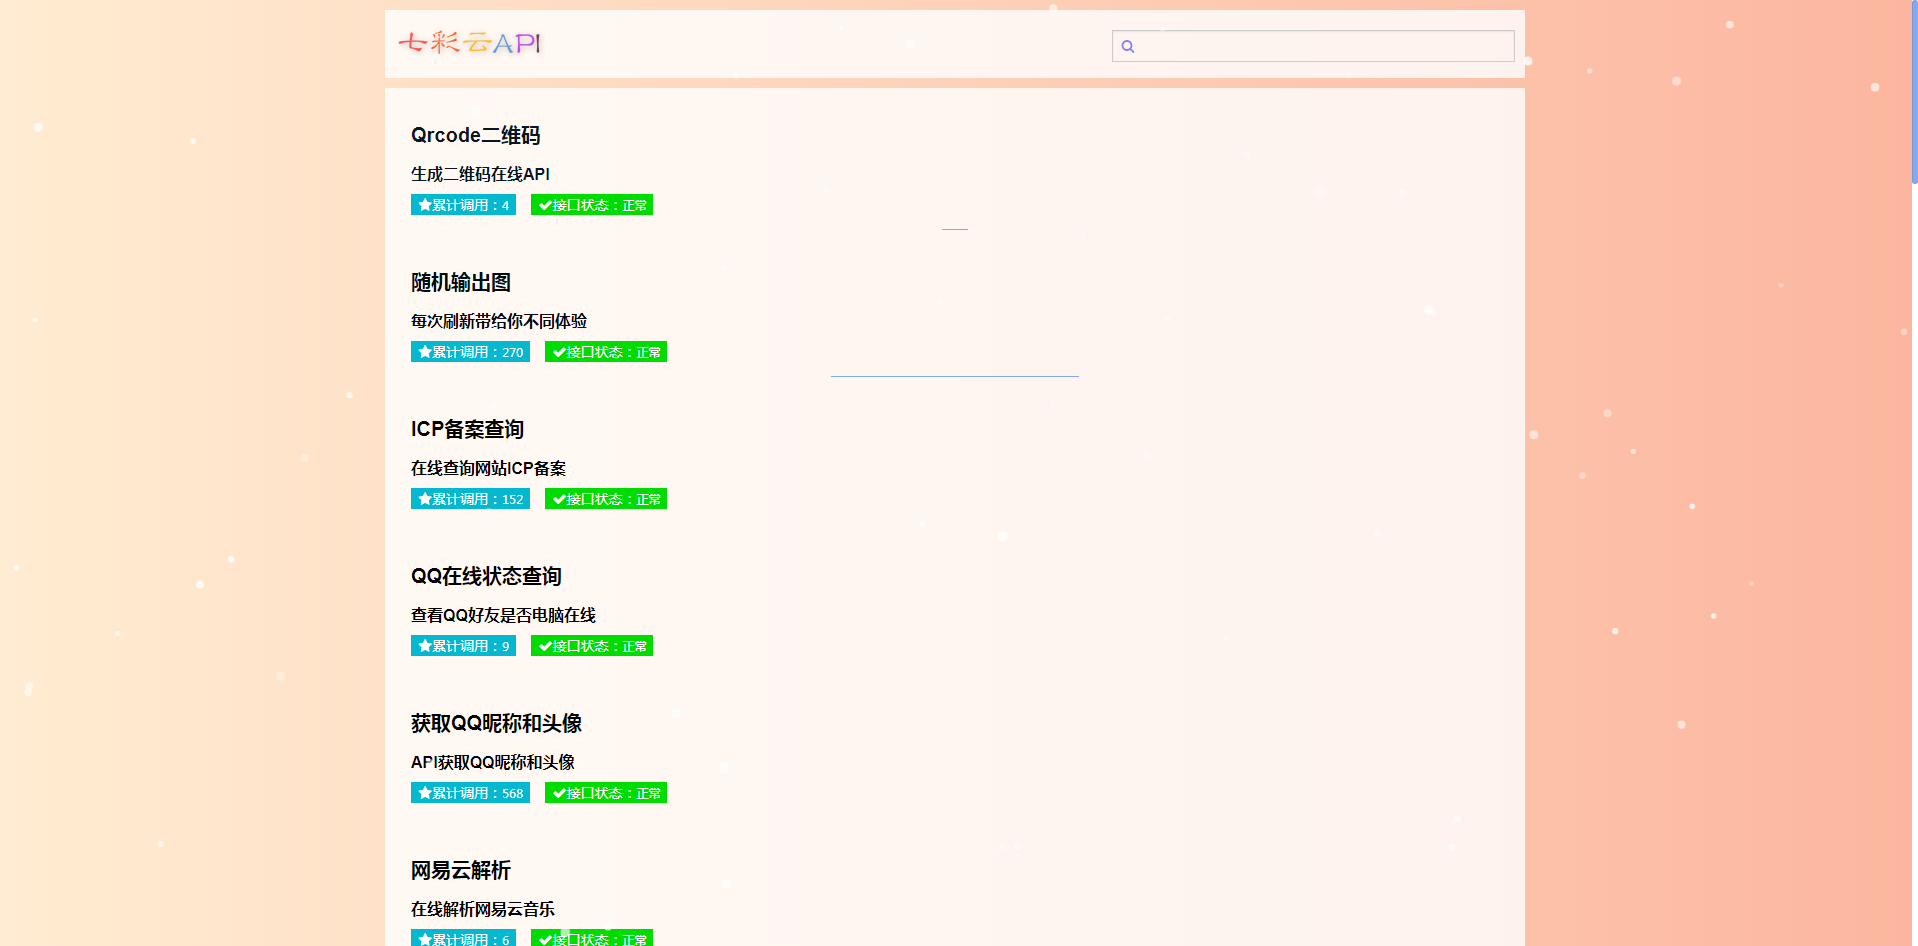Open the 网易云解析 section heading
Image resolution: width=1918 pixels, height=946 pixels.
coord(461,870)
